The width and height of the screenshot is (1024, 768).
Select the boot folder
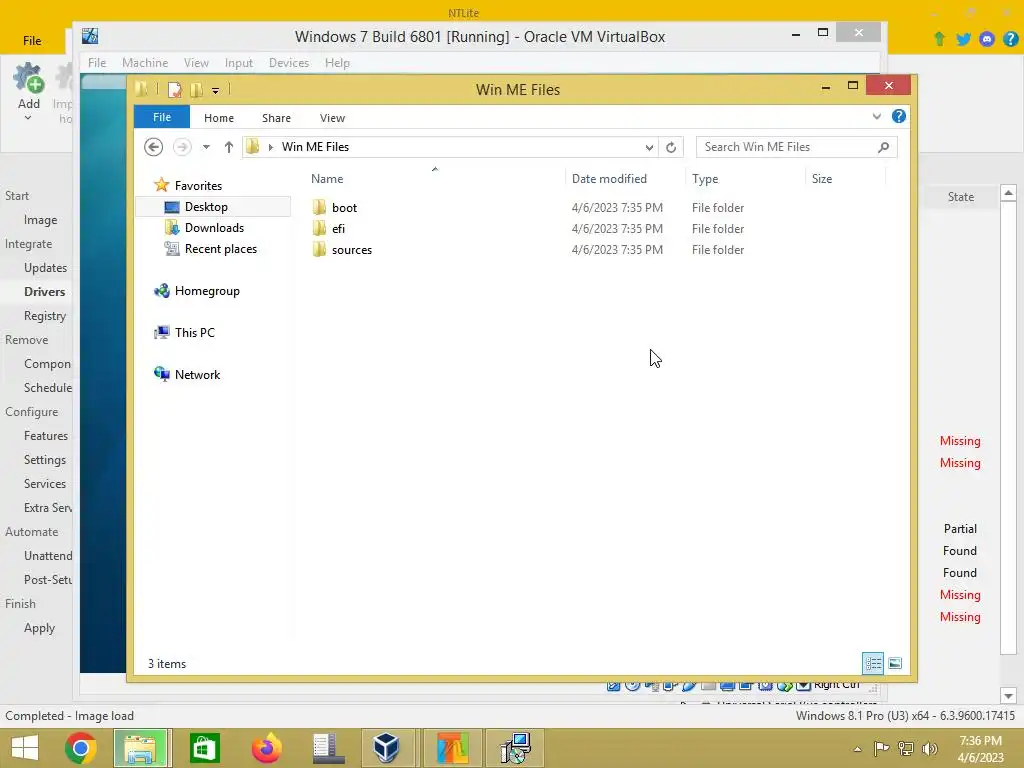[344, 208]
